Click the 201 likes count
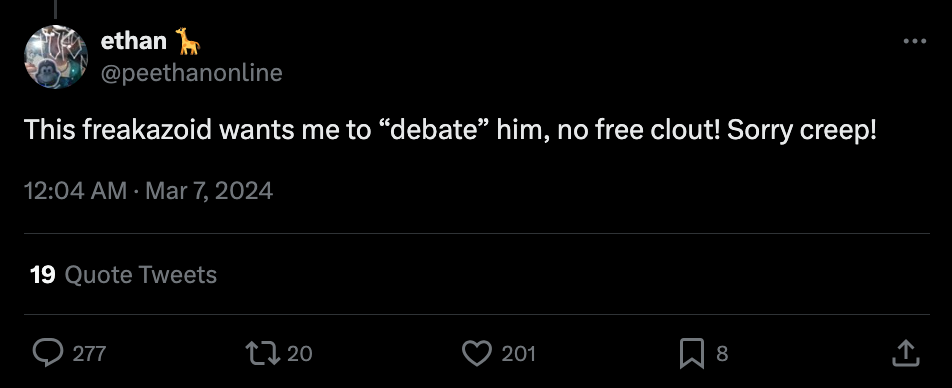This screenshot has width=952, height=388. tap(518, 353)
